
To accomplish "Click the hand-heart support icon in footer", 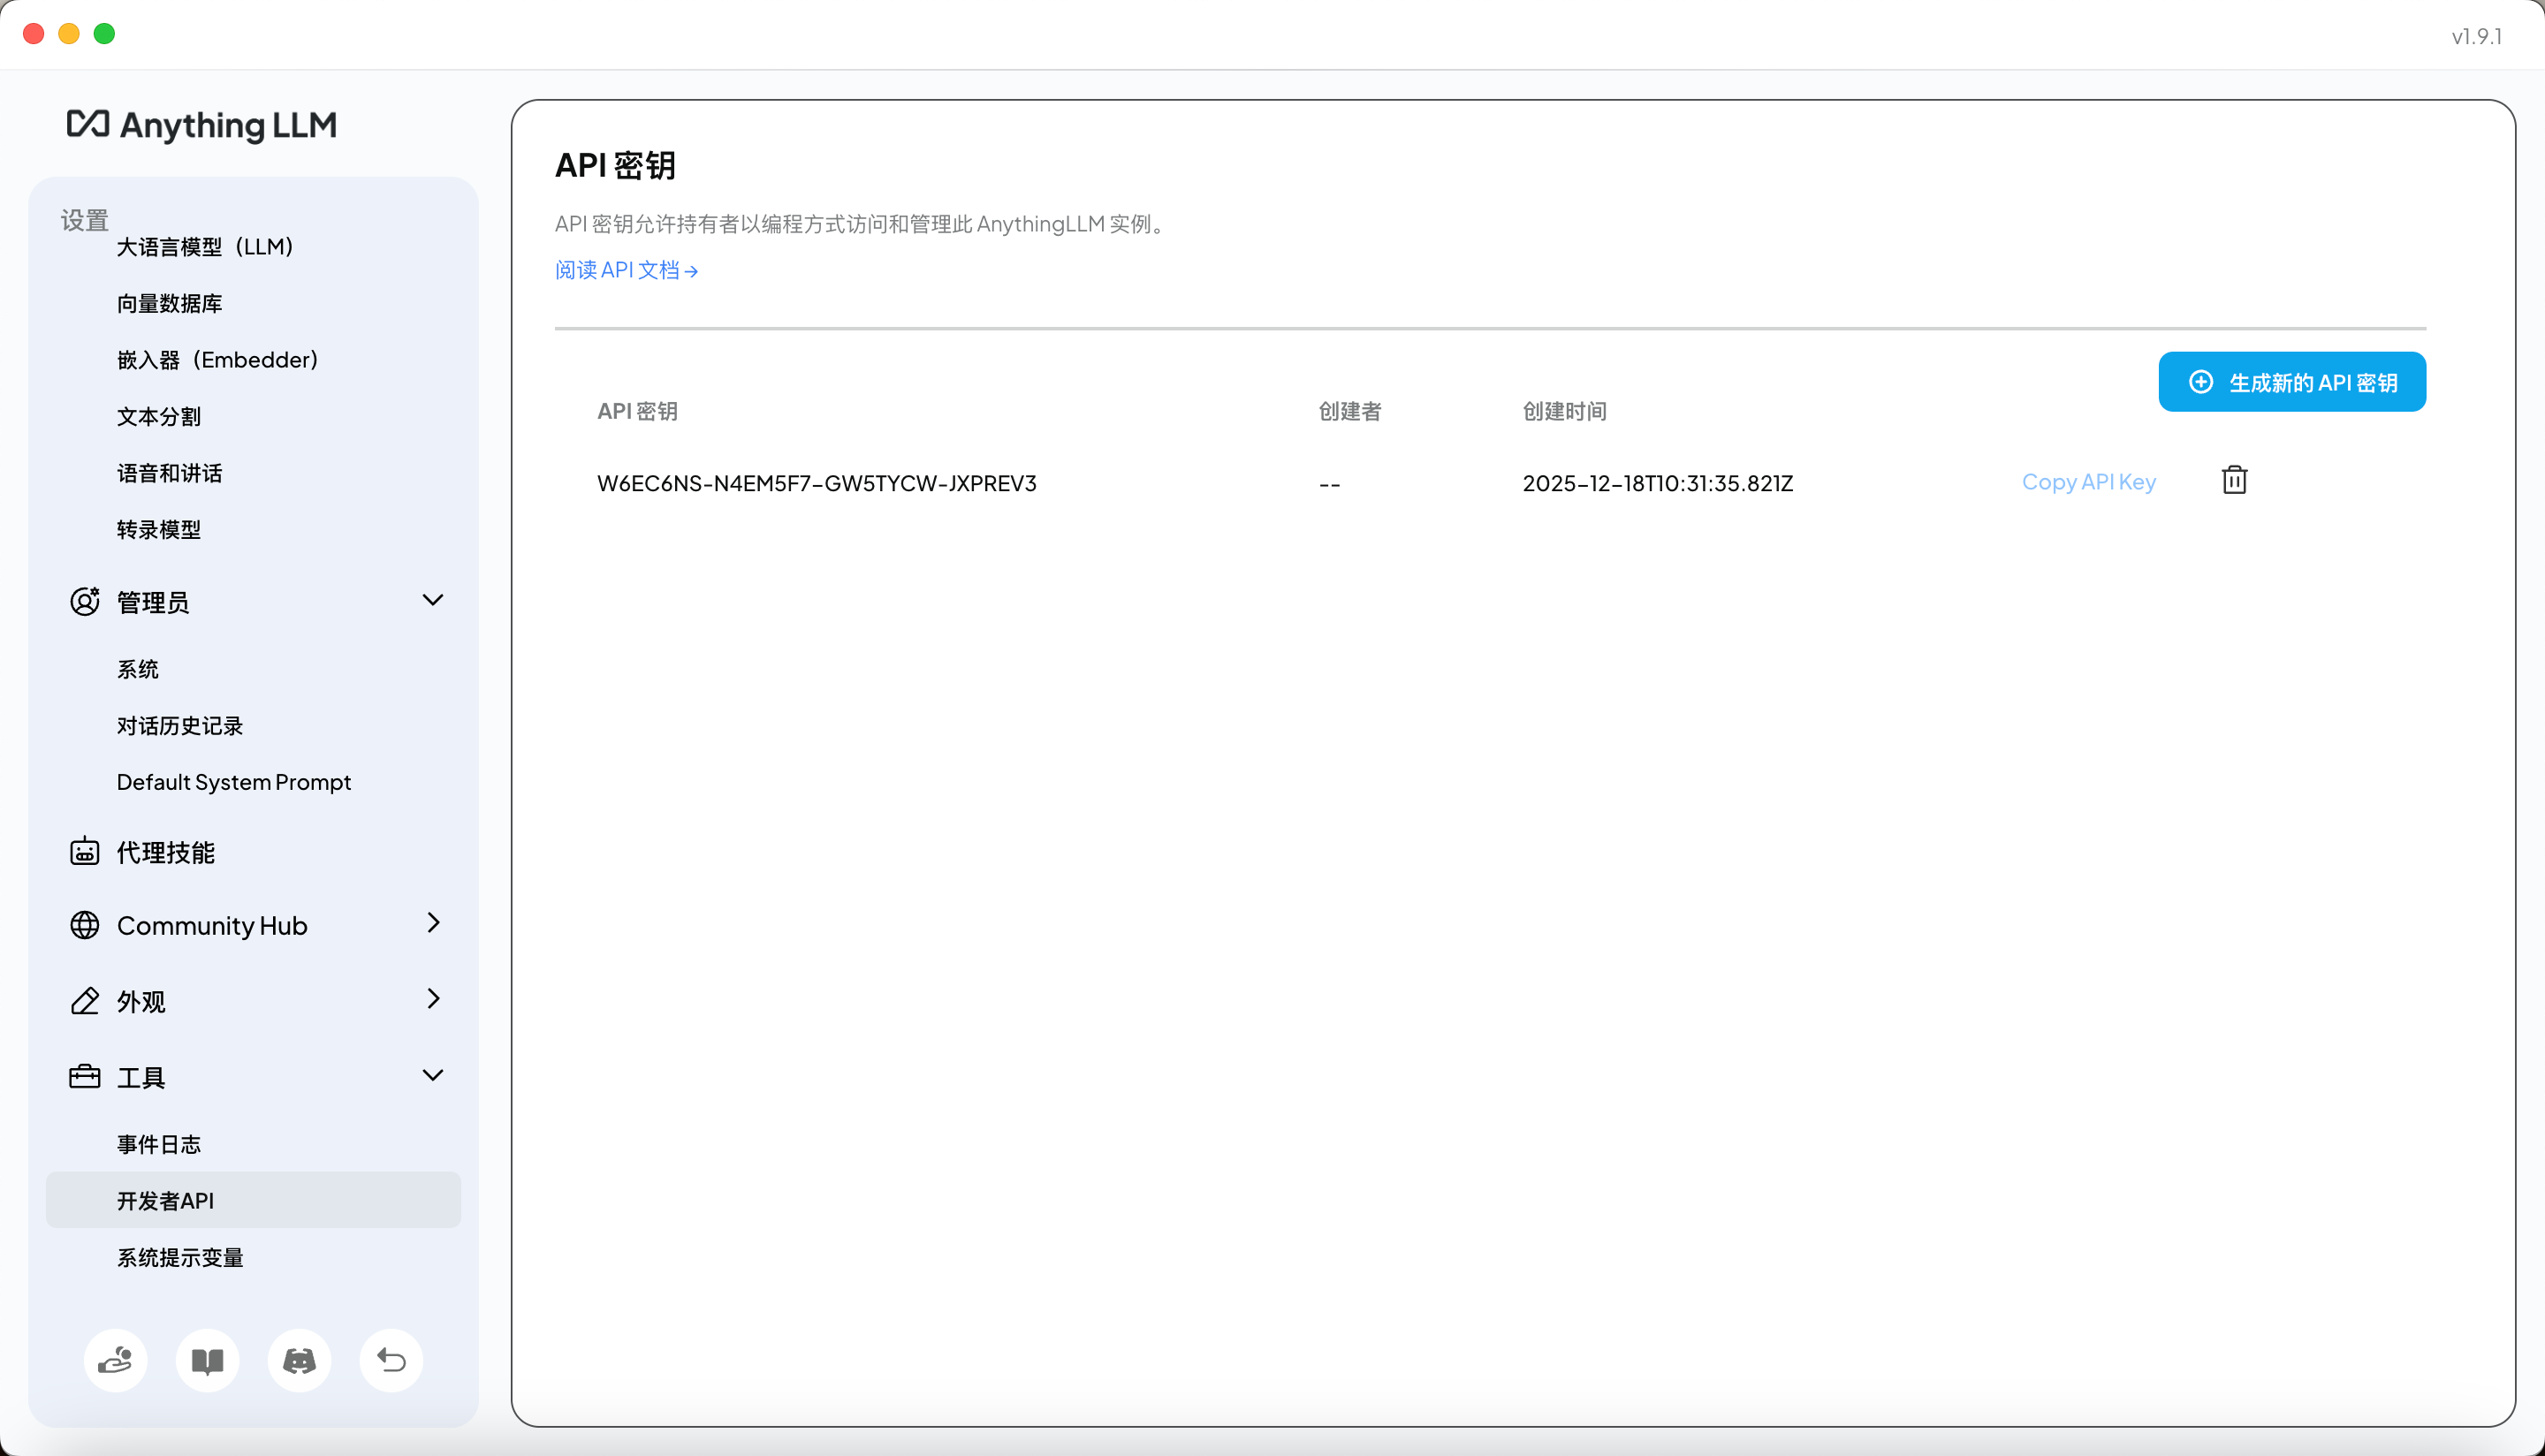I will click(x=115, y=1360).
